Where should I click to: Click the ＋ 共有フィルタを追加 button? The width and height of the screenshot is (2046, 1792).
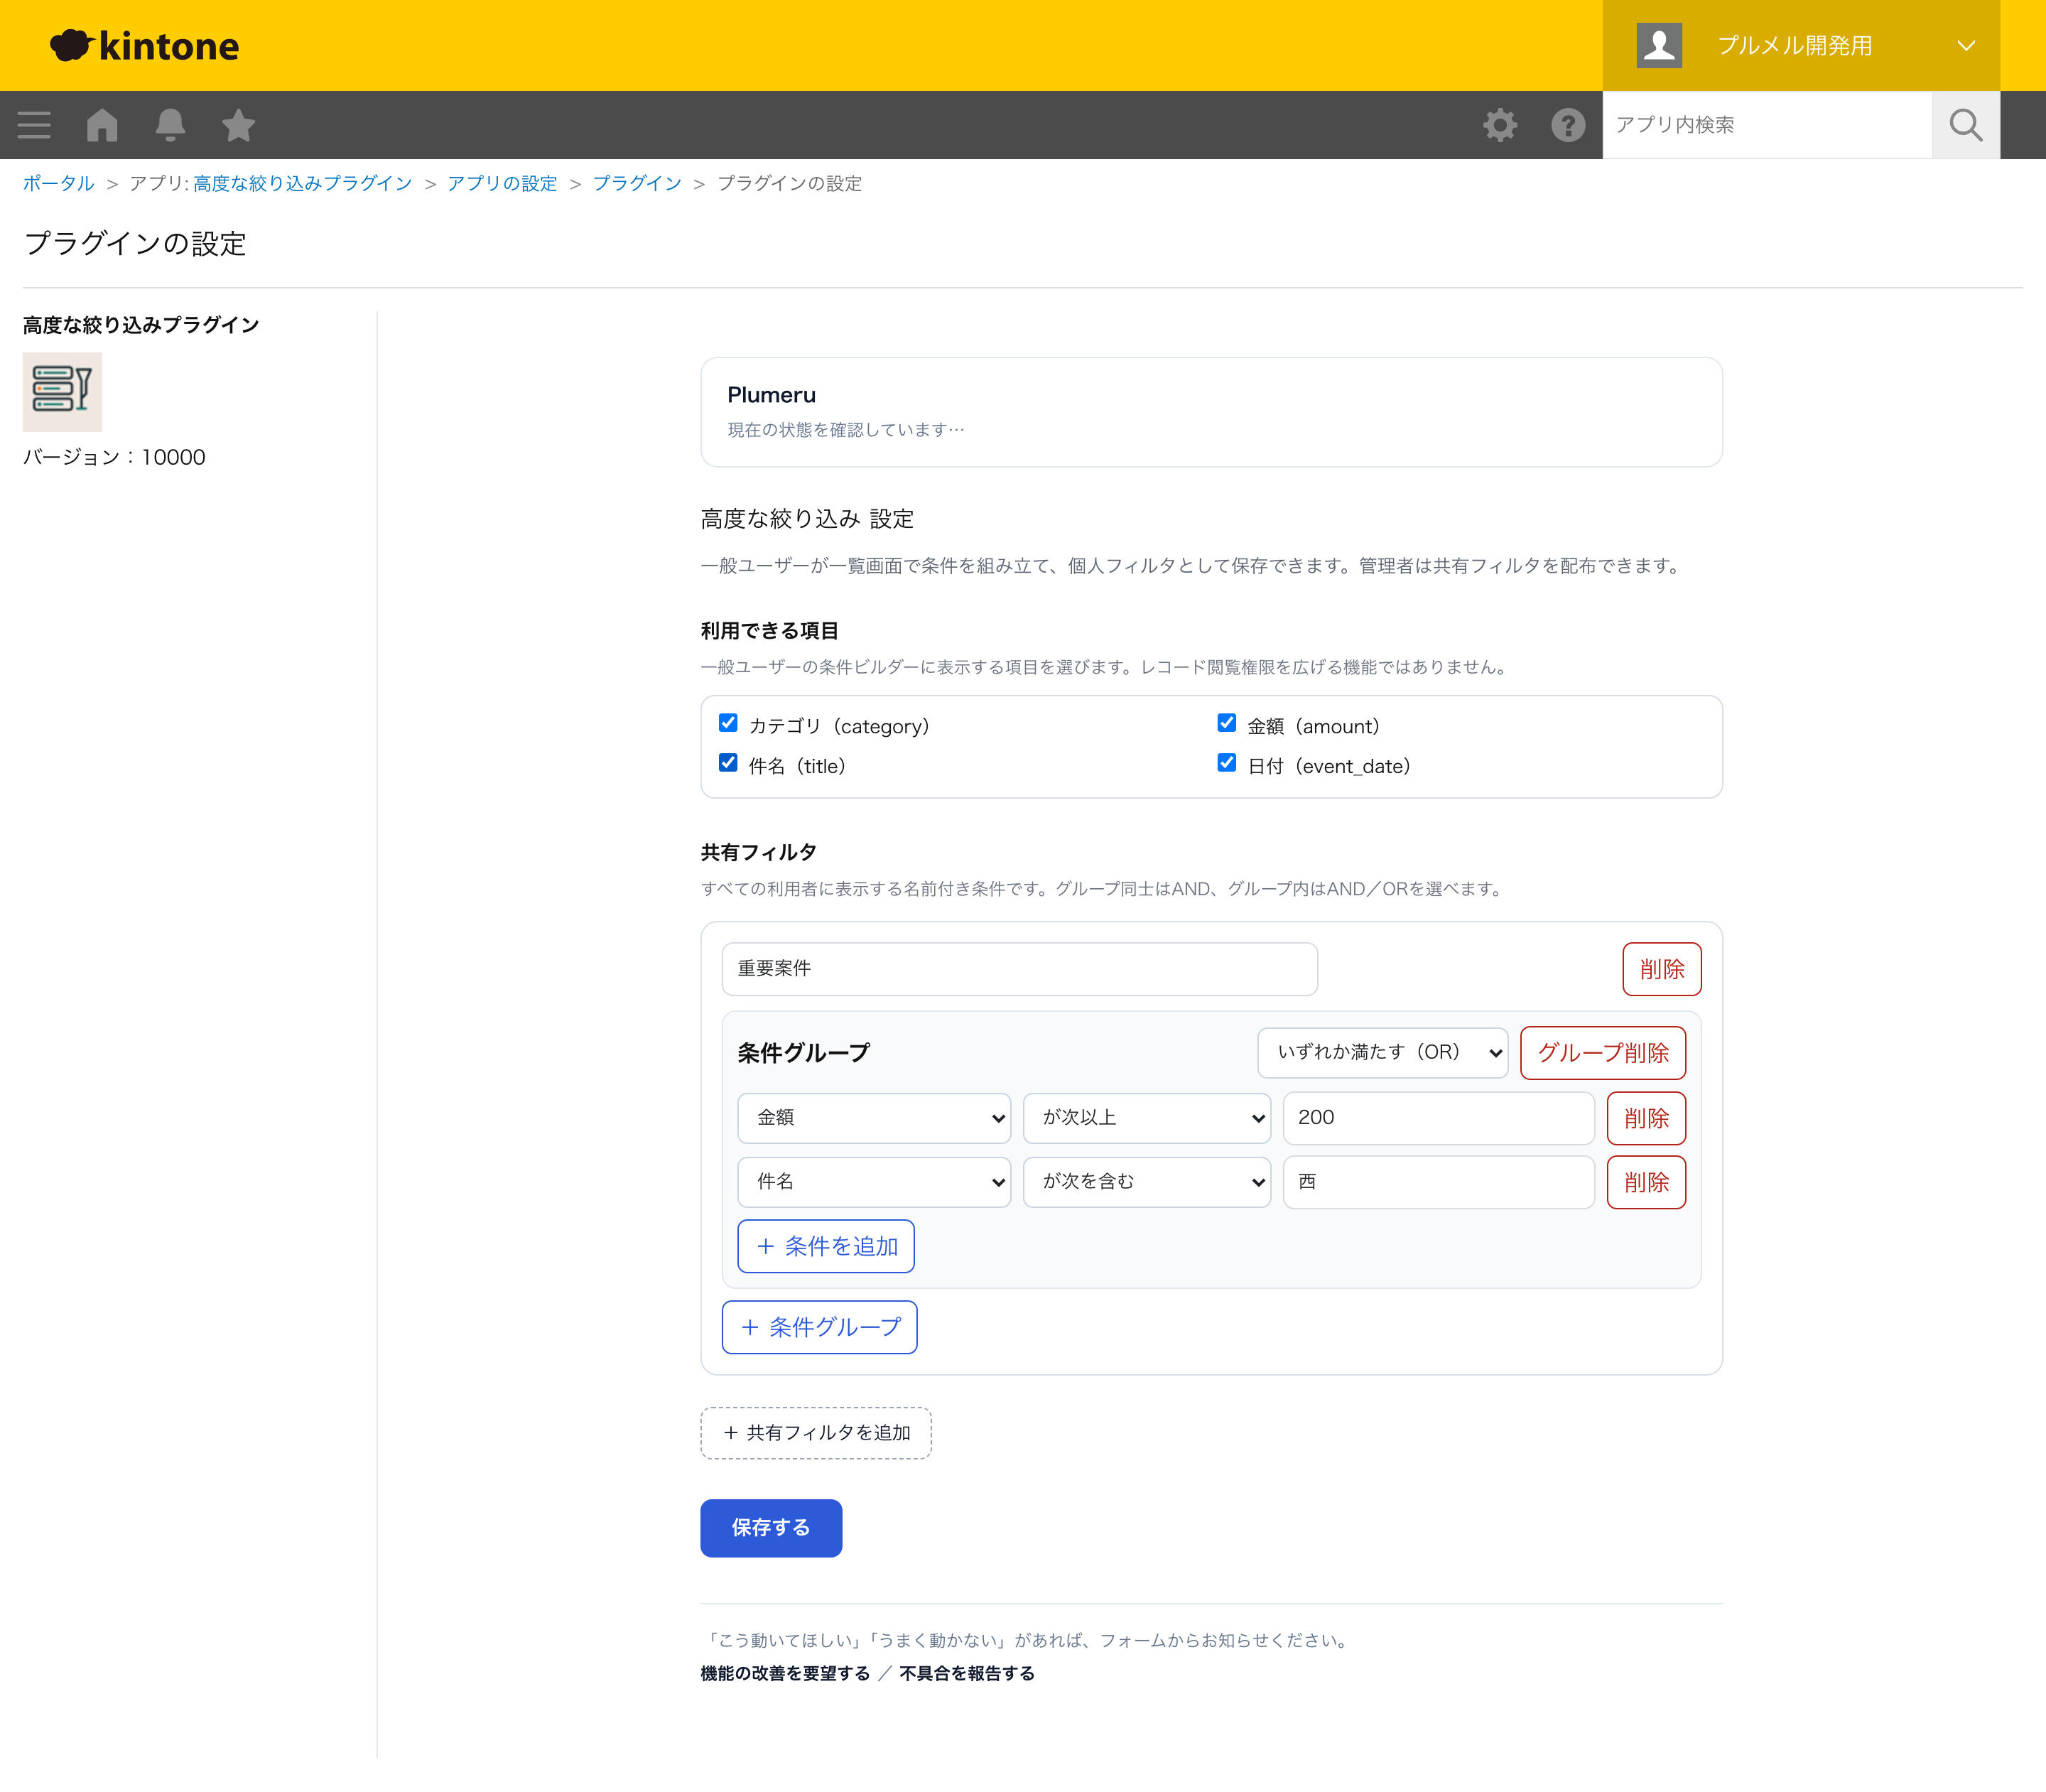coord(816,1433)
